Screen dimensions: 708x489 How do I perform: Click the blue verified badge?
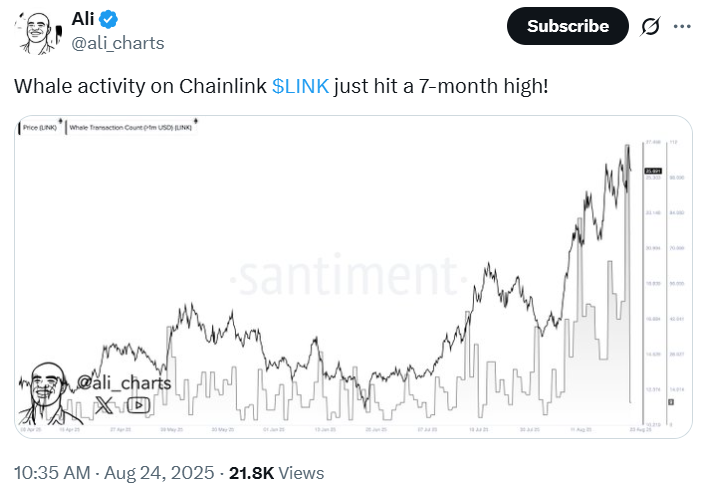(x=108, y=19)
